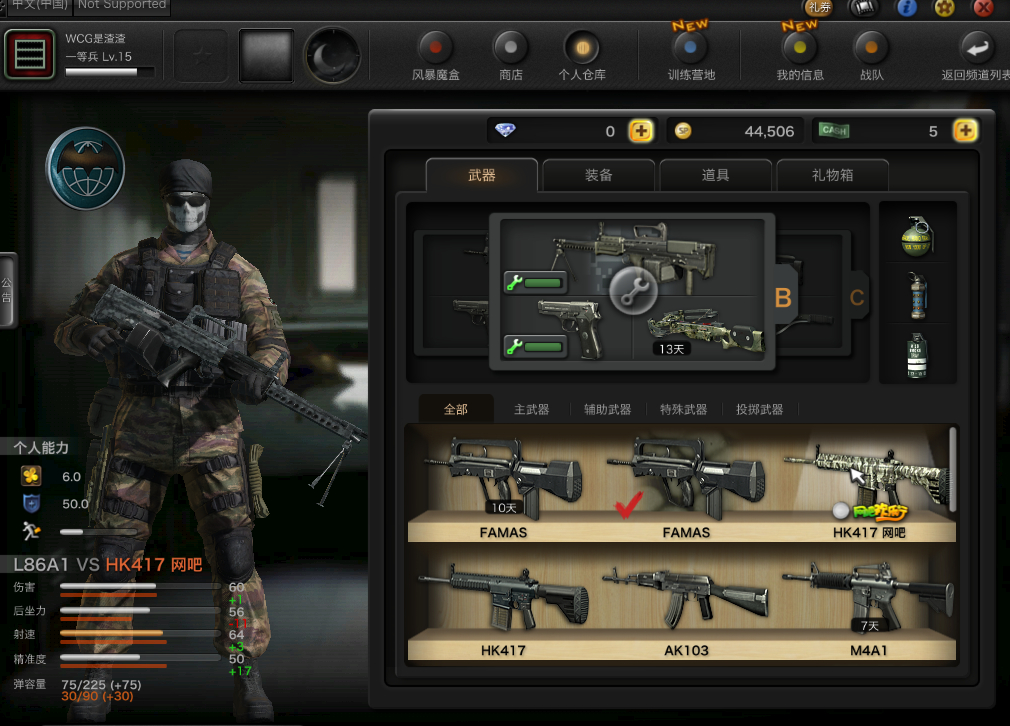
Task: Click the empty star slot in top bar
Action: click(202, 55)
